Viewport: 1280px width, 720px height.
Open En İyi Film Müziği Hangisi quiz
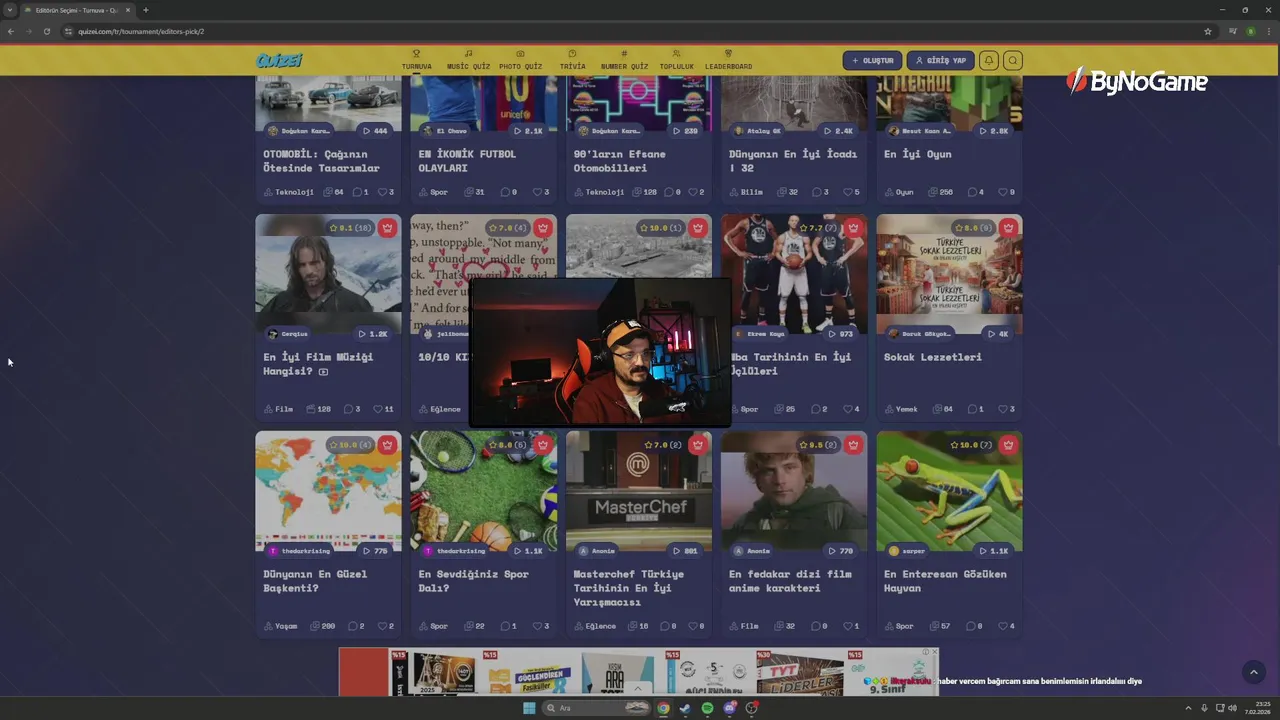318,364
